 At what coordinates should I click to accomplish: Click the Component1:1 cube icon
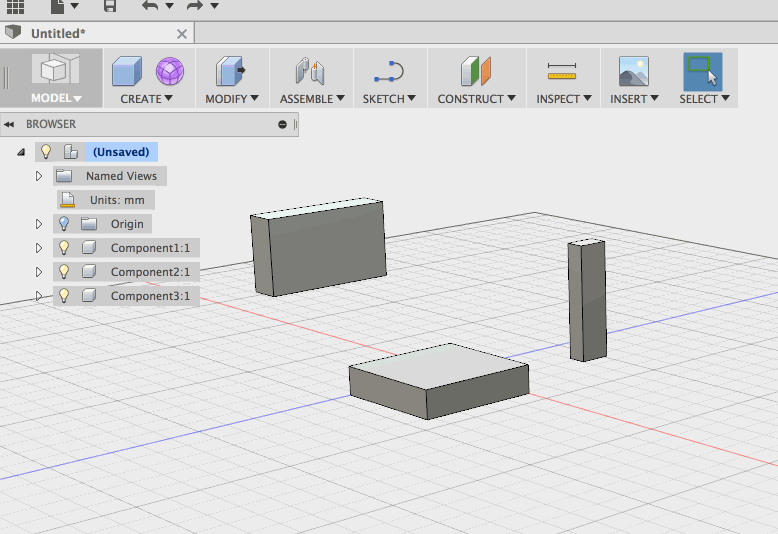(x=89, y=247)
